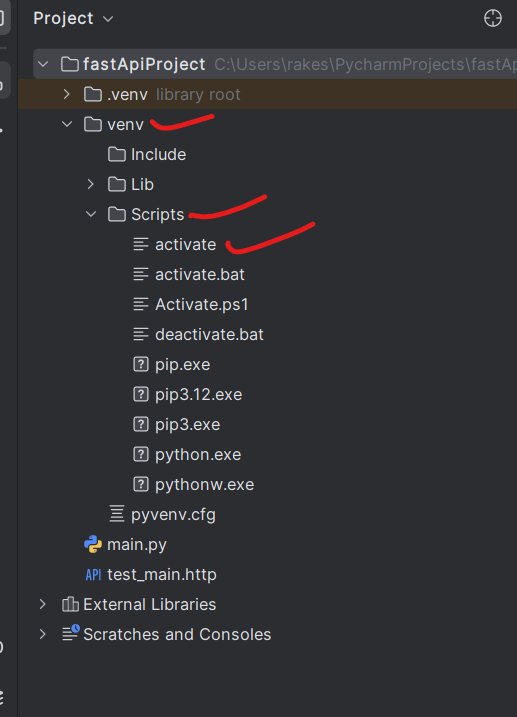Expand Scratches and Consoles node

pyautogui.click(x=43, y=634)
